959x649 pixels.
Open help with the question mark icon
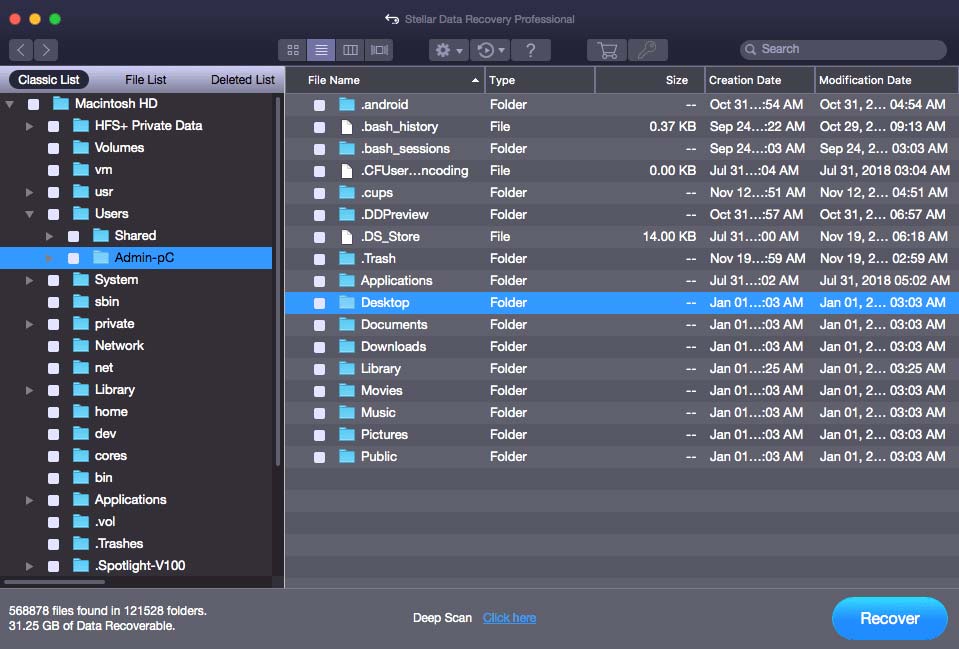point(531,50)
